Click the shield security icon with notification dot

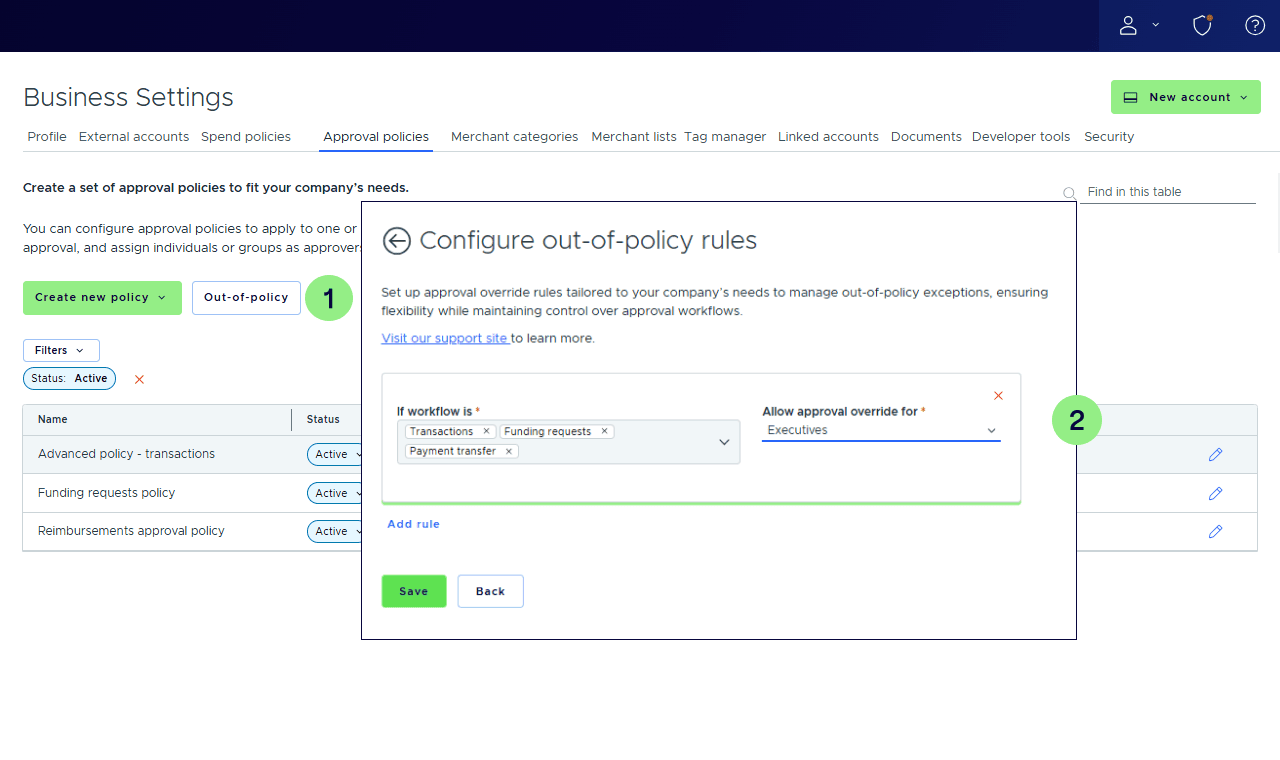coord(1202,25)
